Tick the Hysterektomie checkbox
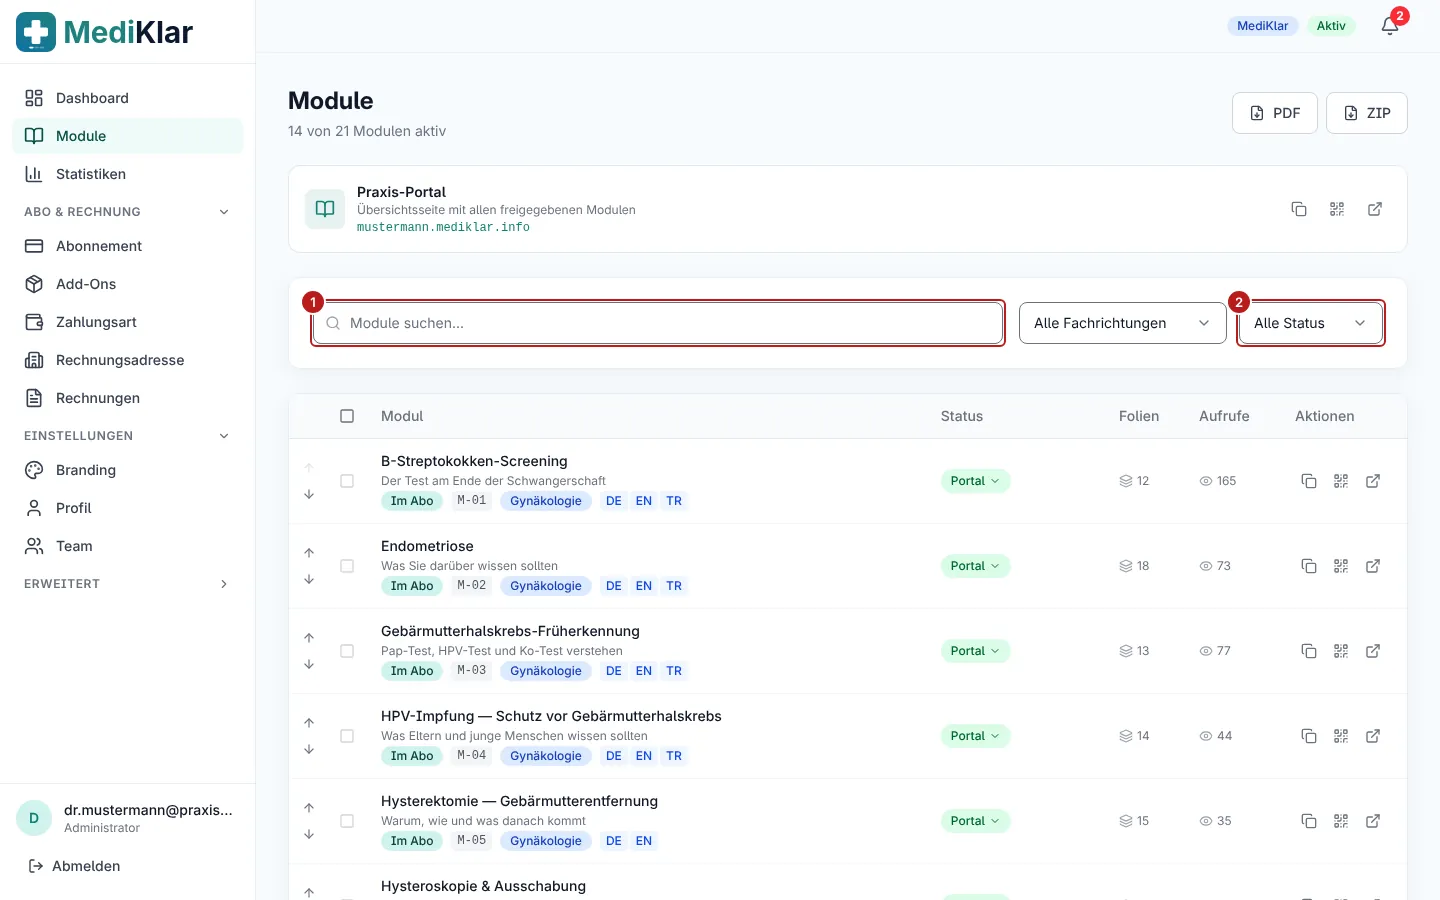 pyautogui.click(x=347, y=821)
